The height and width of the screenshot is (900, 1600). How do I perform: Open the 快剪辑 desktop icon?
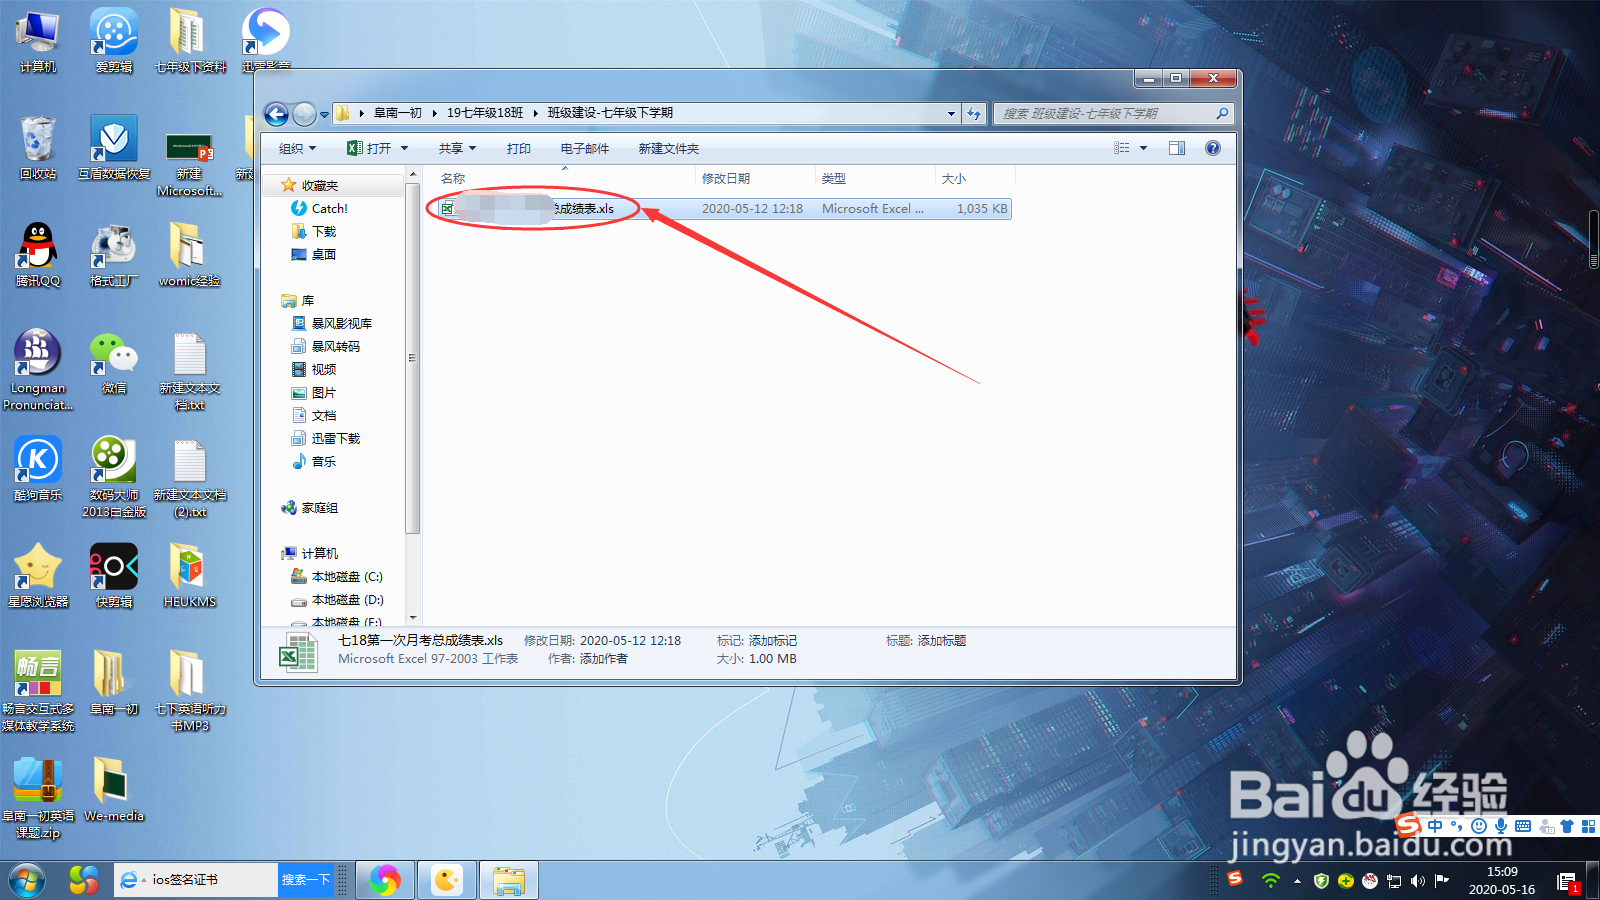(x=114, y=576)
